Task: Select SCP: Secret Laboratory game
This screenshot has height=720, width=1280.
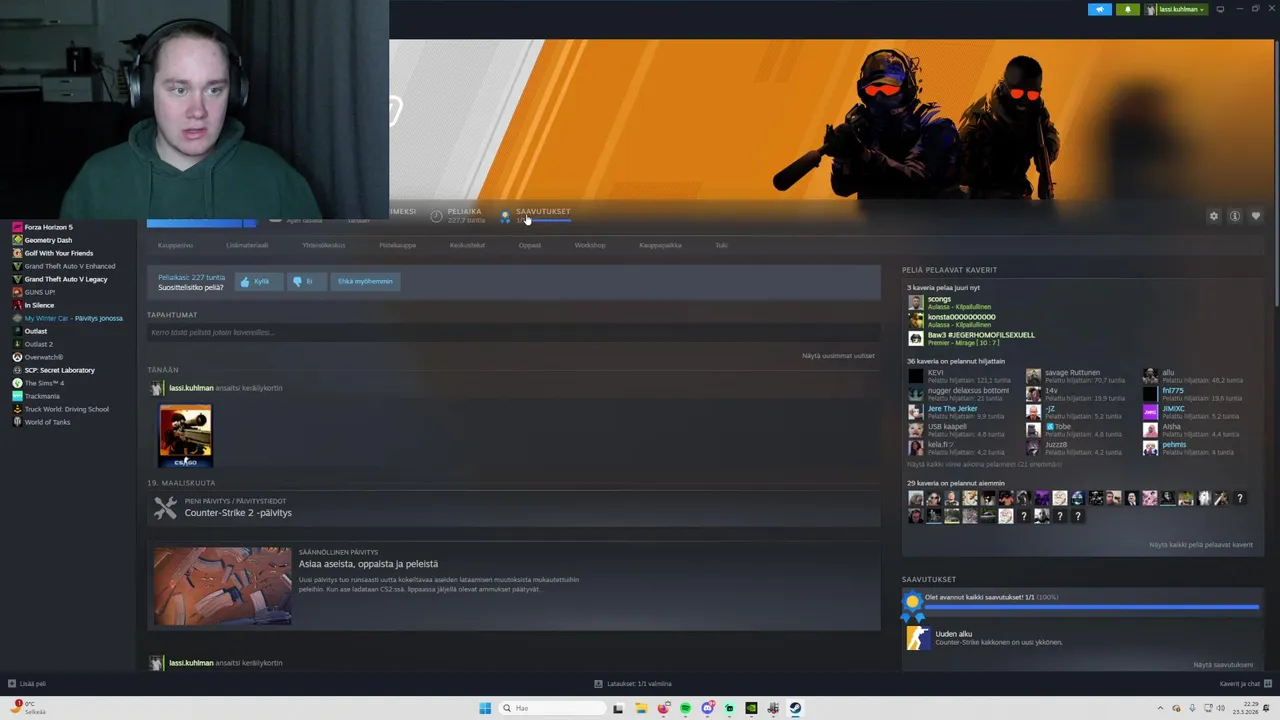Action: click(x=59, y=370)
